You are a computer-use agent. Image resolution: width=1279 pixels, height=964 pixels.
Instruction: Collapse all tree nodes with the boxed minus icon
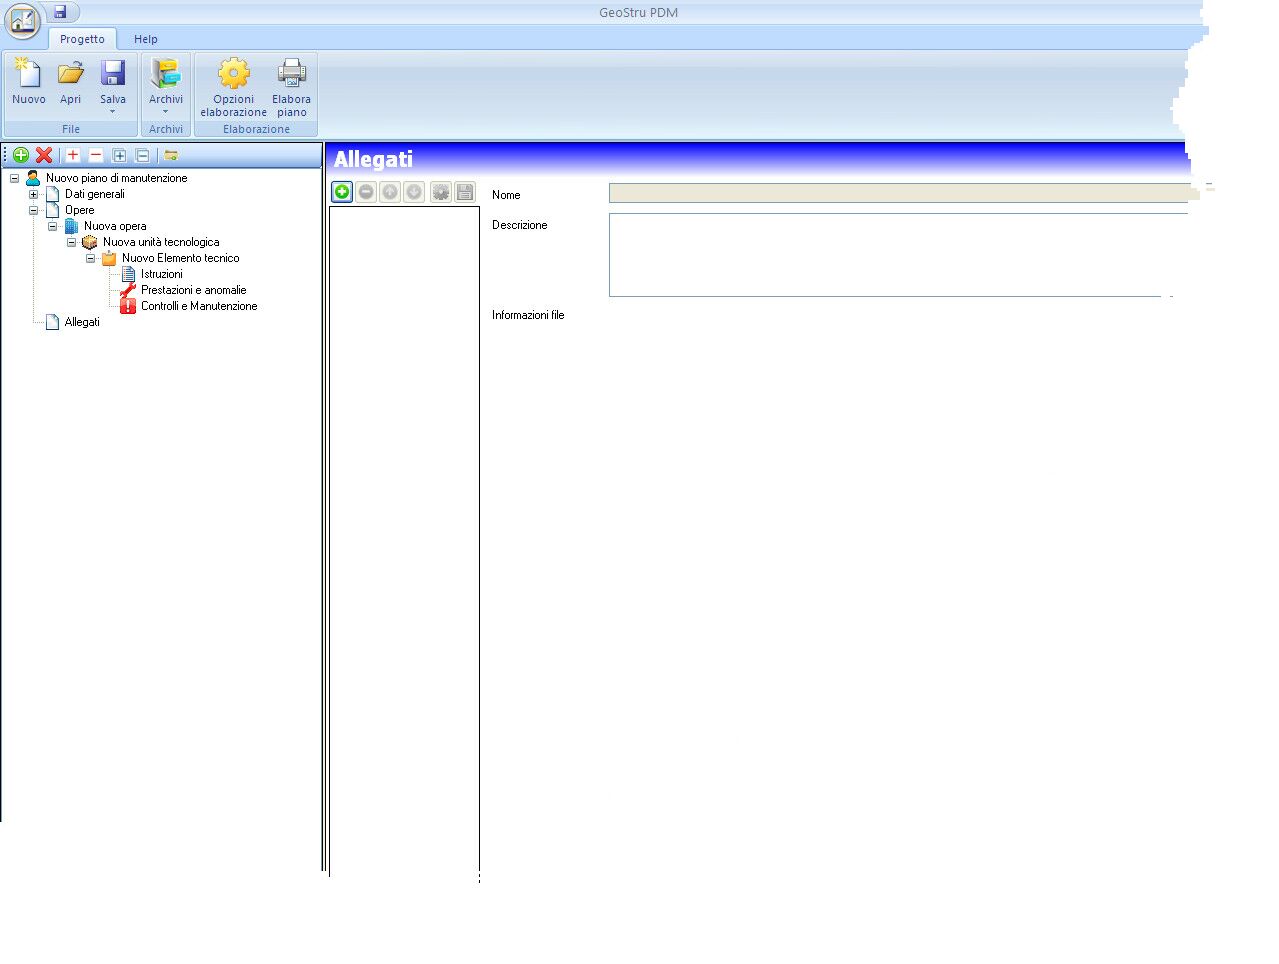tap(142, 155)
